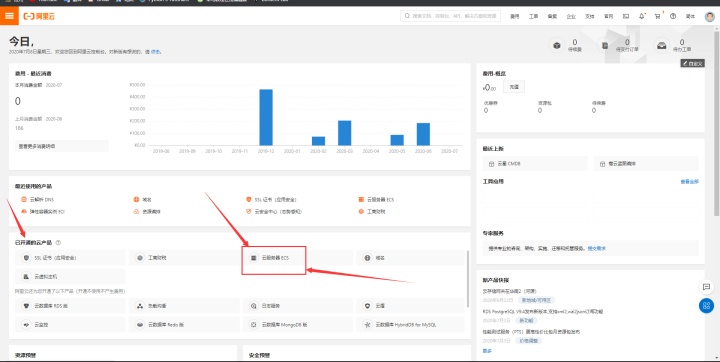Open the 性能测试服务 (PTS) news item

[531, 332]
